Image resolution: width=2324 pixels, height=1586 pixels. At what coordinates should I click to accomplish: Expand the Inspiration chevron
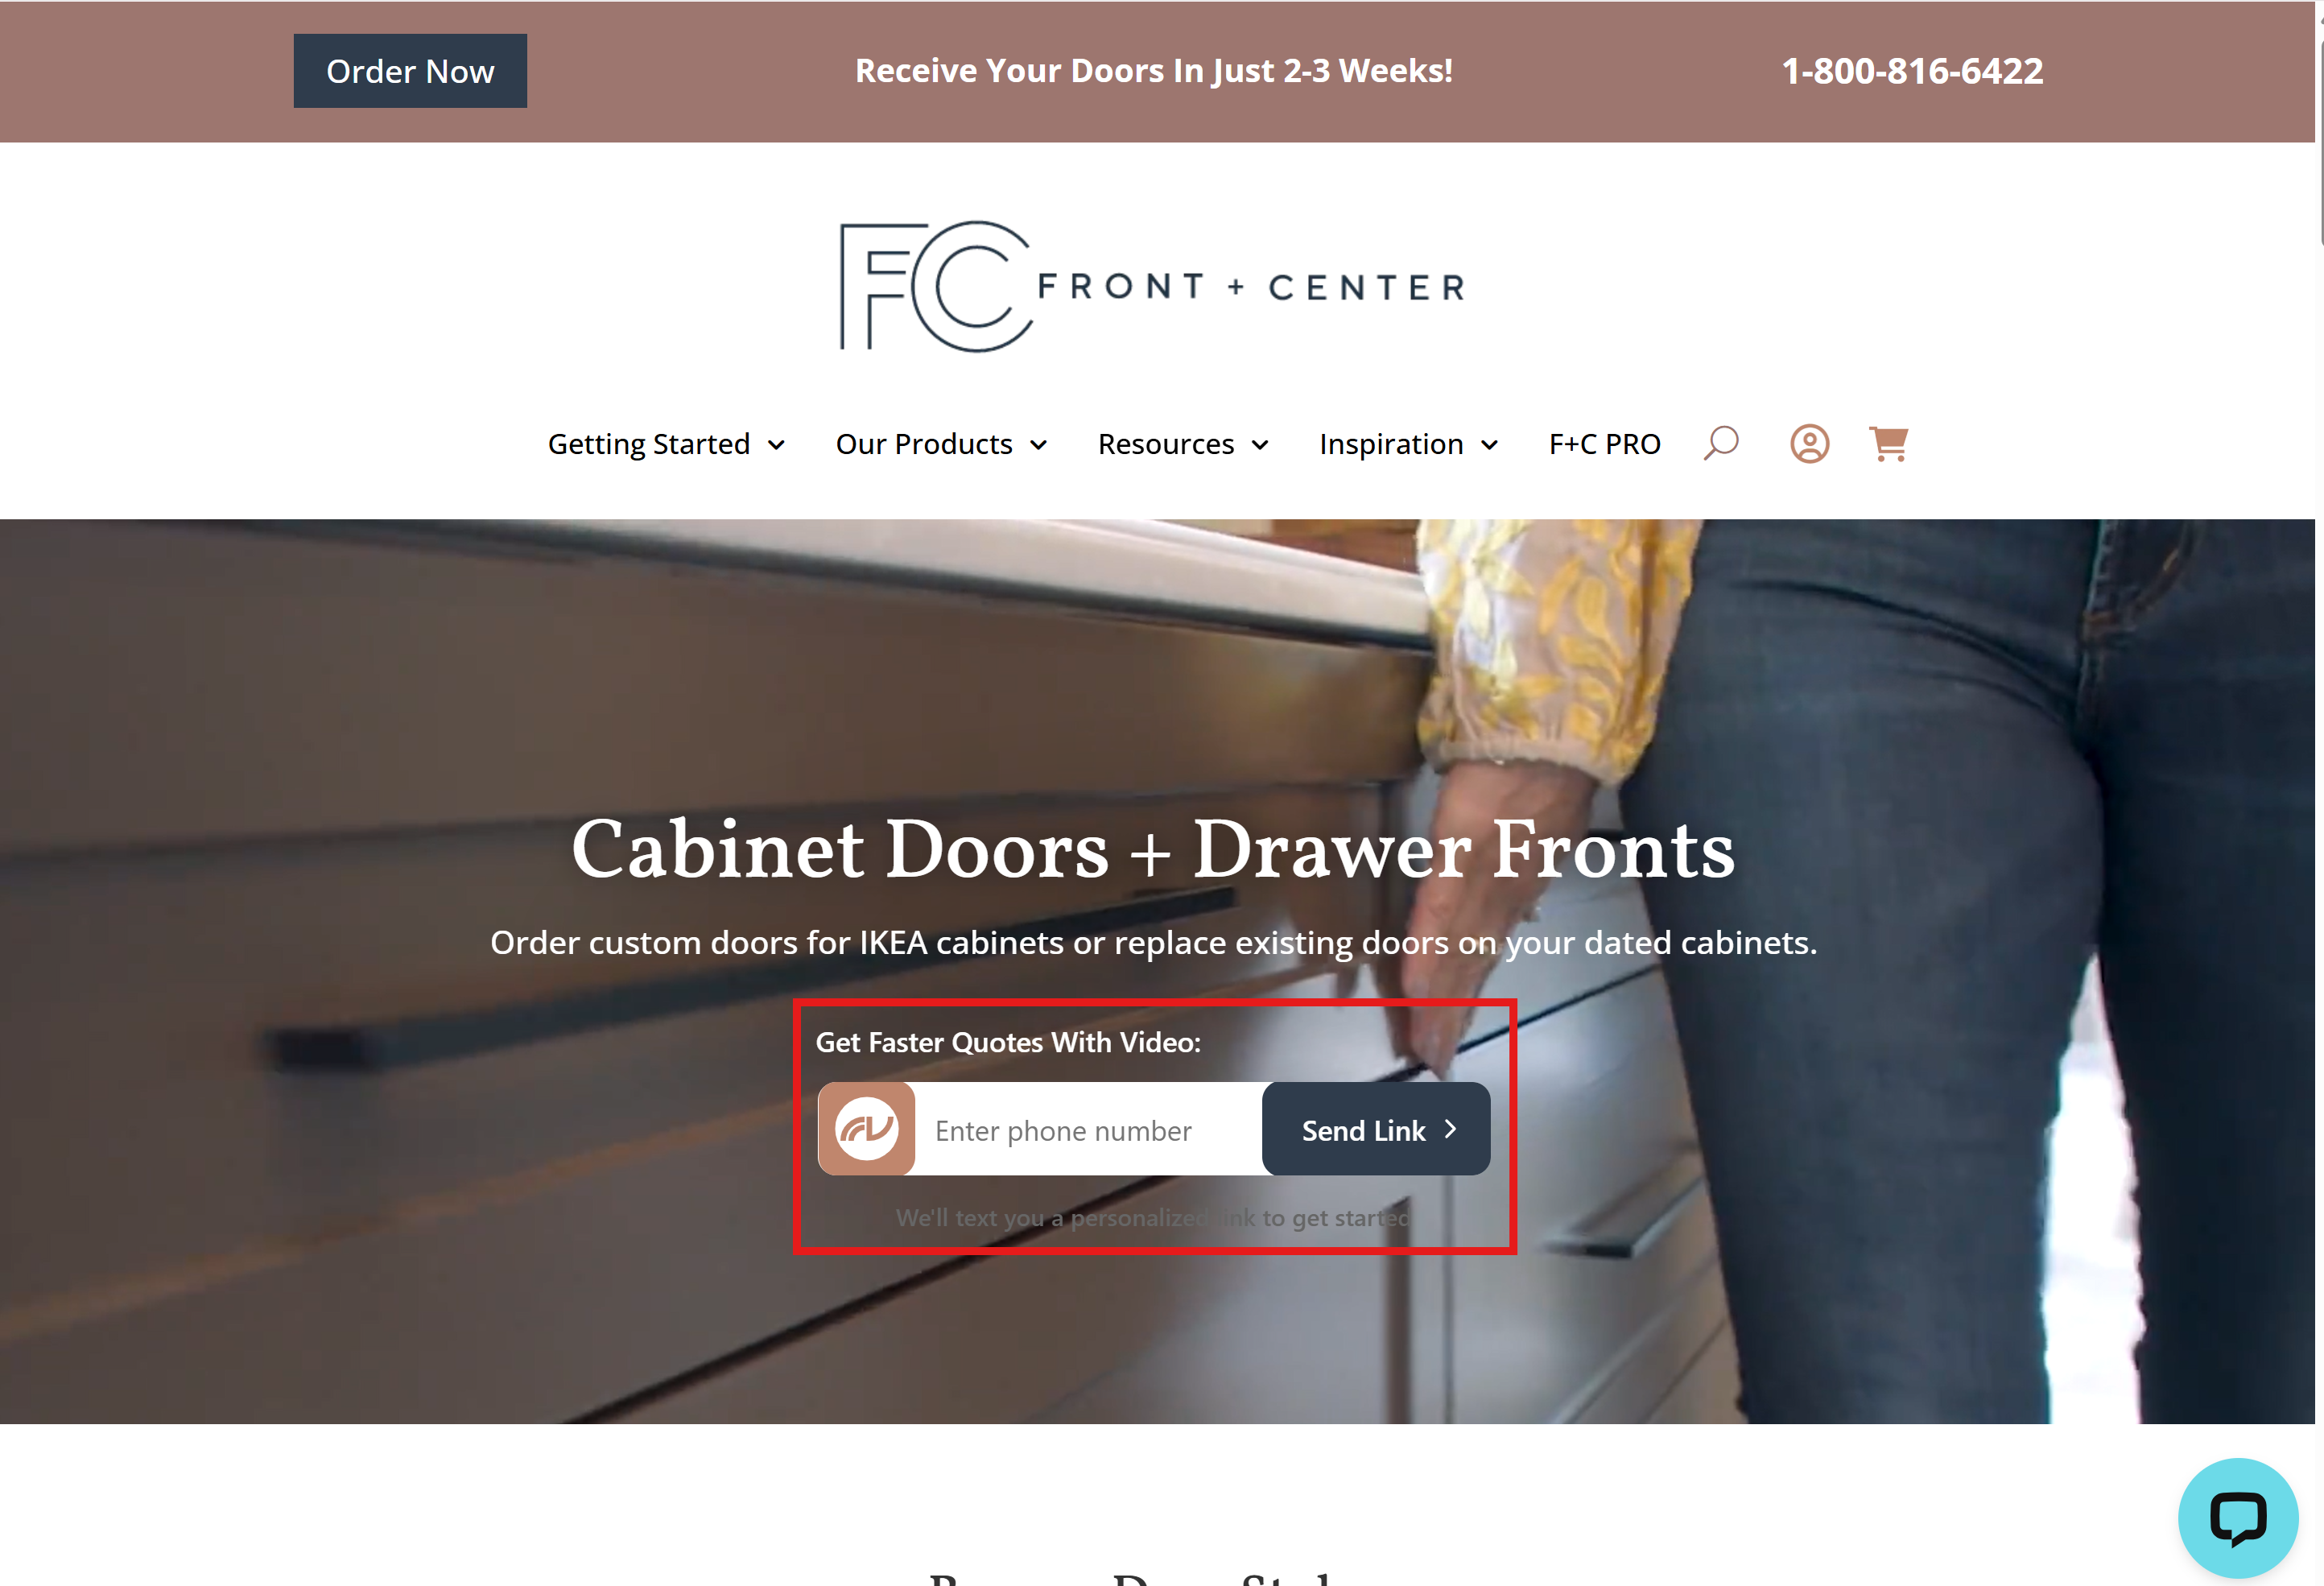[x=1489, y=445]
